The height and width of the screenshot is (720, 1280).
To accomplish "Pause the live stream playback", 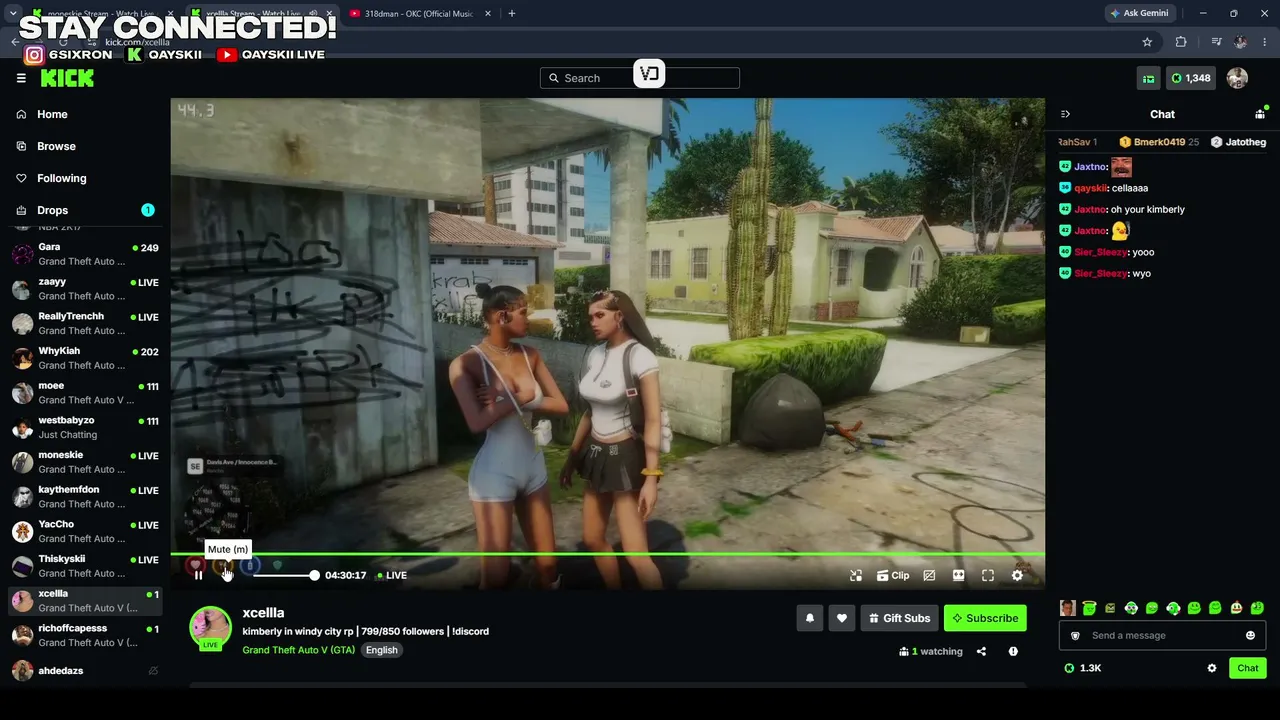I will 198,575.
